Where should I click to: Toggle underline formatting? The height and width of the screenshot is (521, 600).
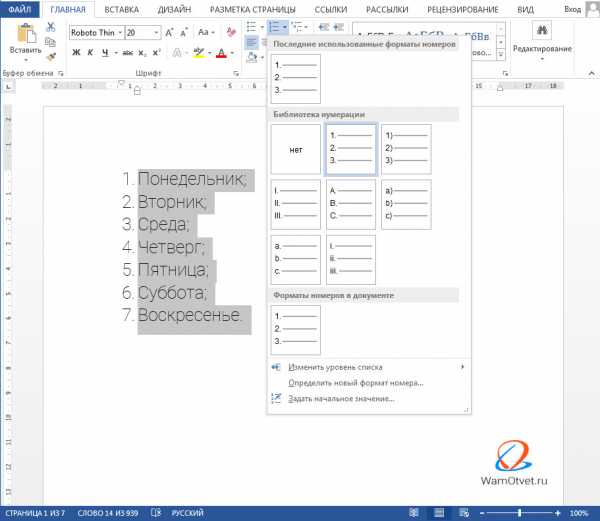[102, 52]
